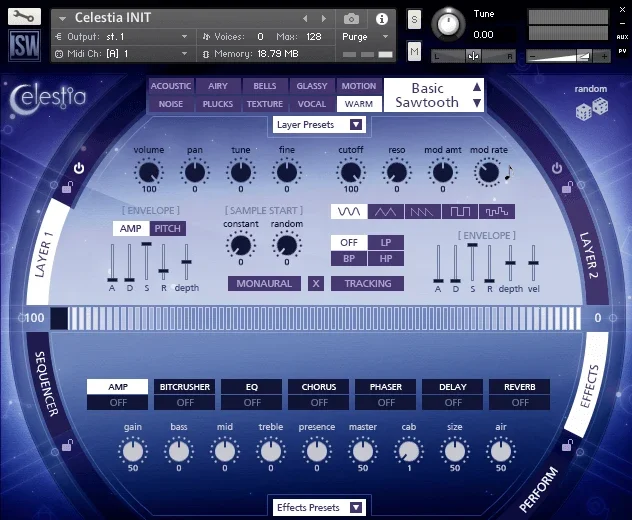The image size is (632, 520).
Task: Select random stepped LFO waveform
Action: pyautogui.click(x=497, y=212)
